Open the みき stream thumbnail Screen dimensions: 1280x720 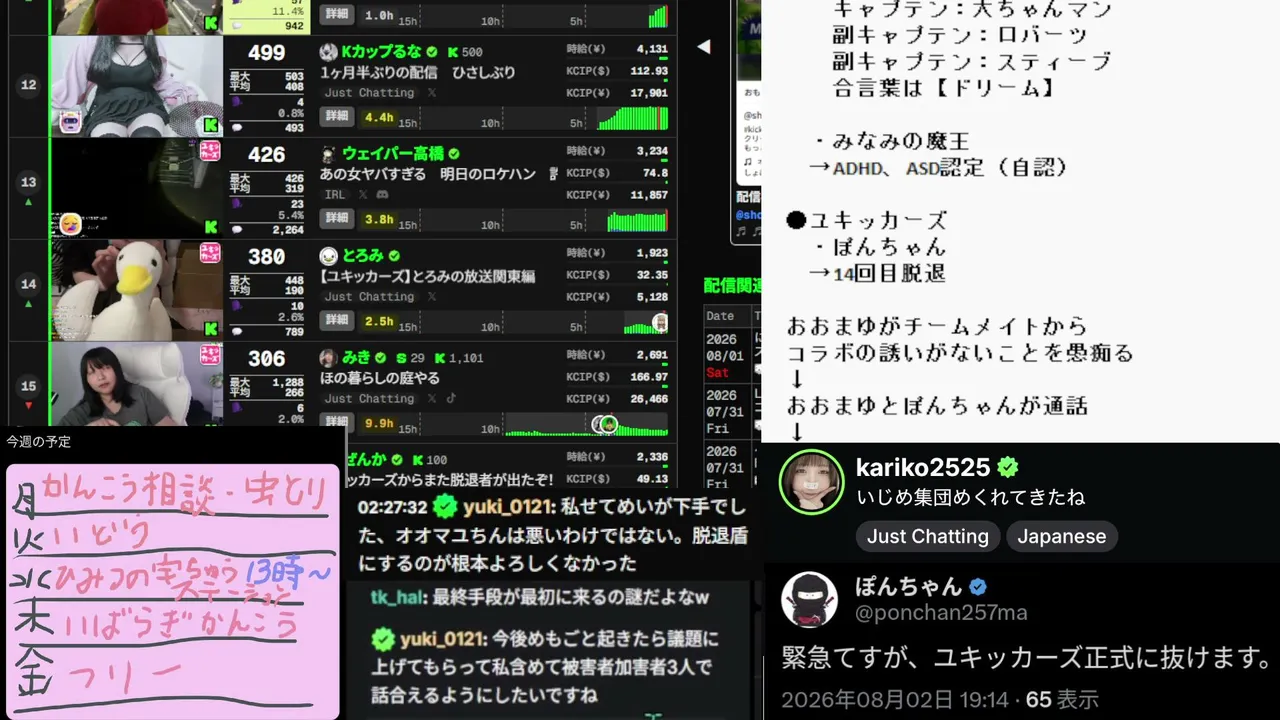click(136, 385)
